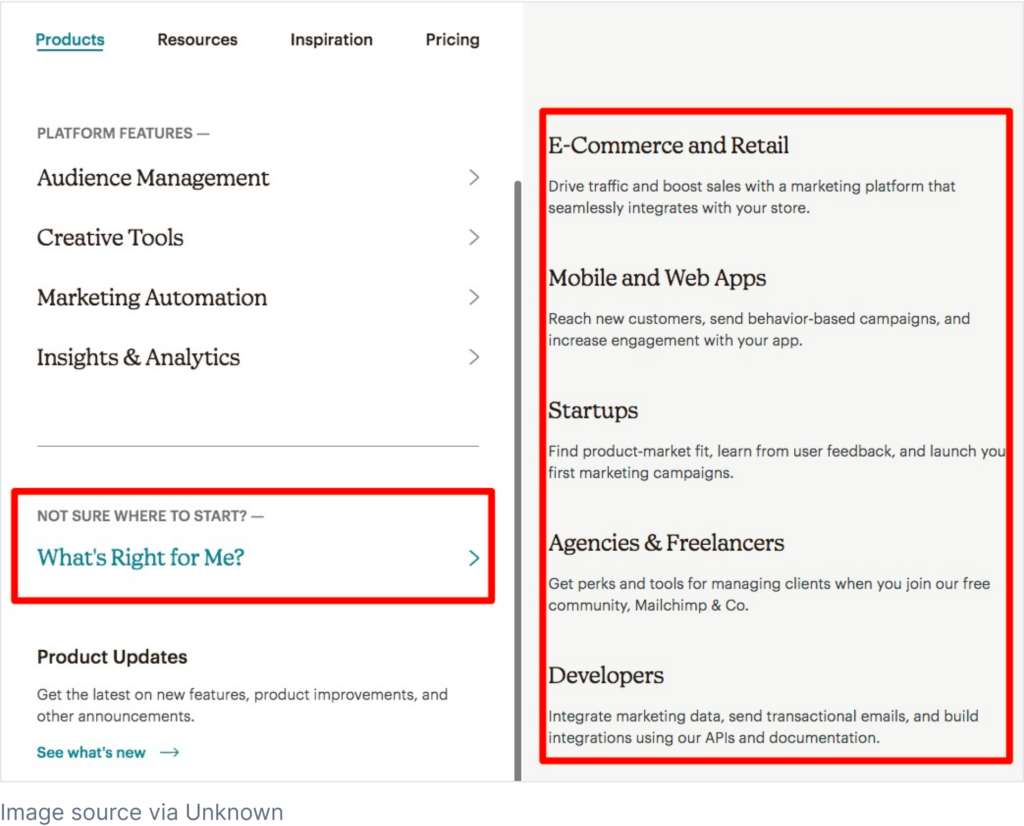Open the Resources menu tab

(x=197, y=40)
